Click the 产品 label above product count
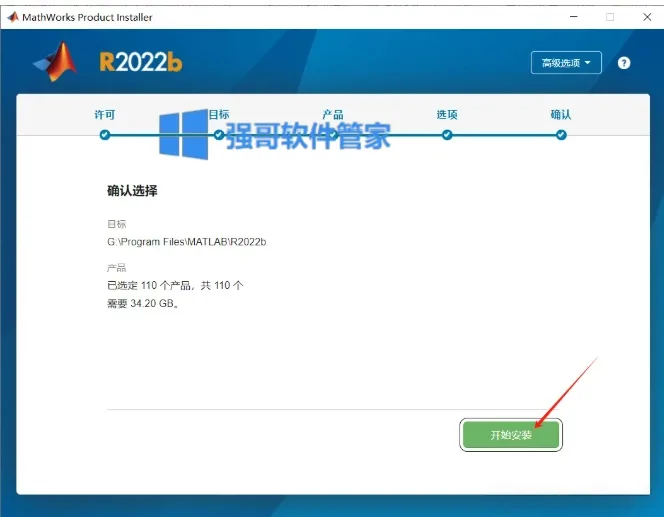Screen dimensions: 664x517 116,268
